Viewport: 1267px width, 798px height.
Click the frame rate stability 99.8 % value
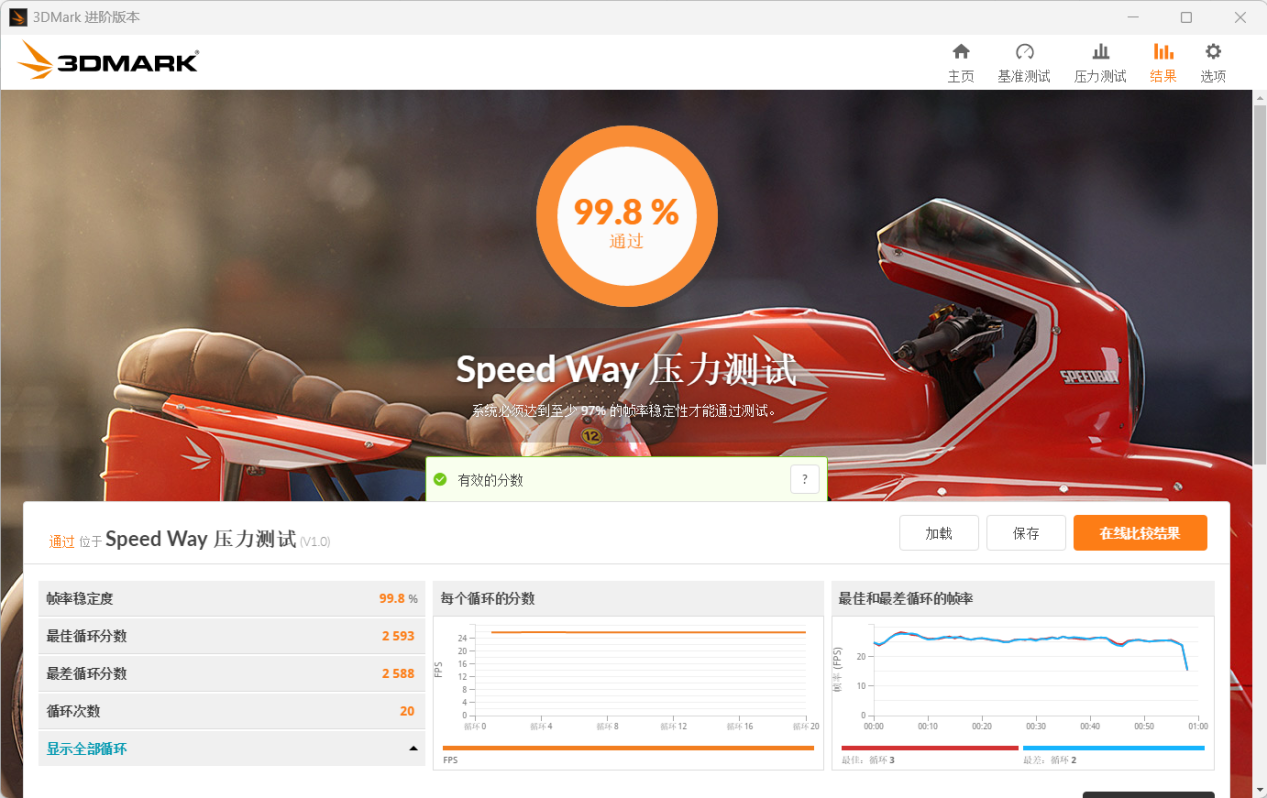tap(398, 598)
